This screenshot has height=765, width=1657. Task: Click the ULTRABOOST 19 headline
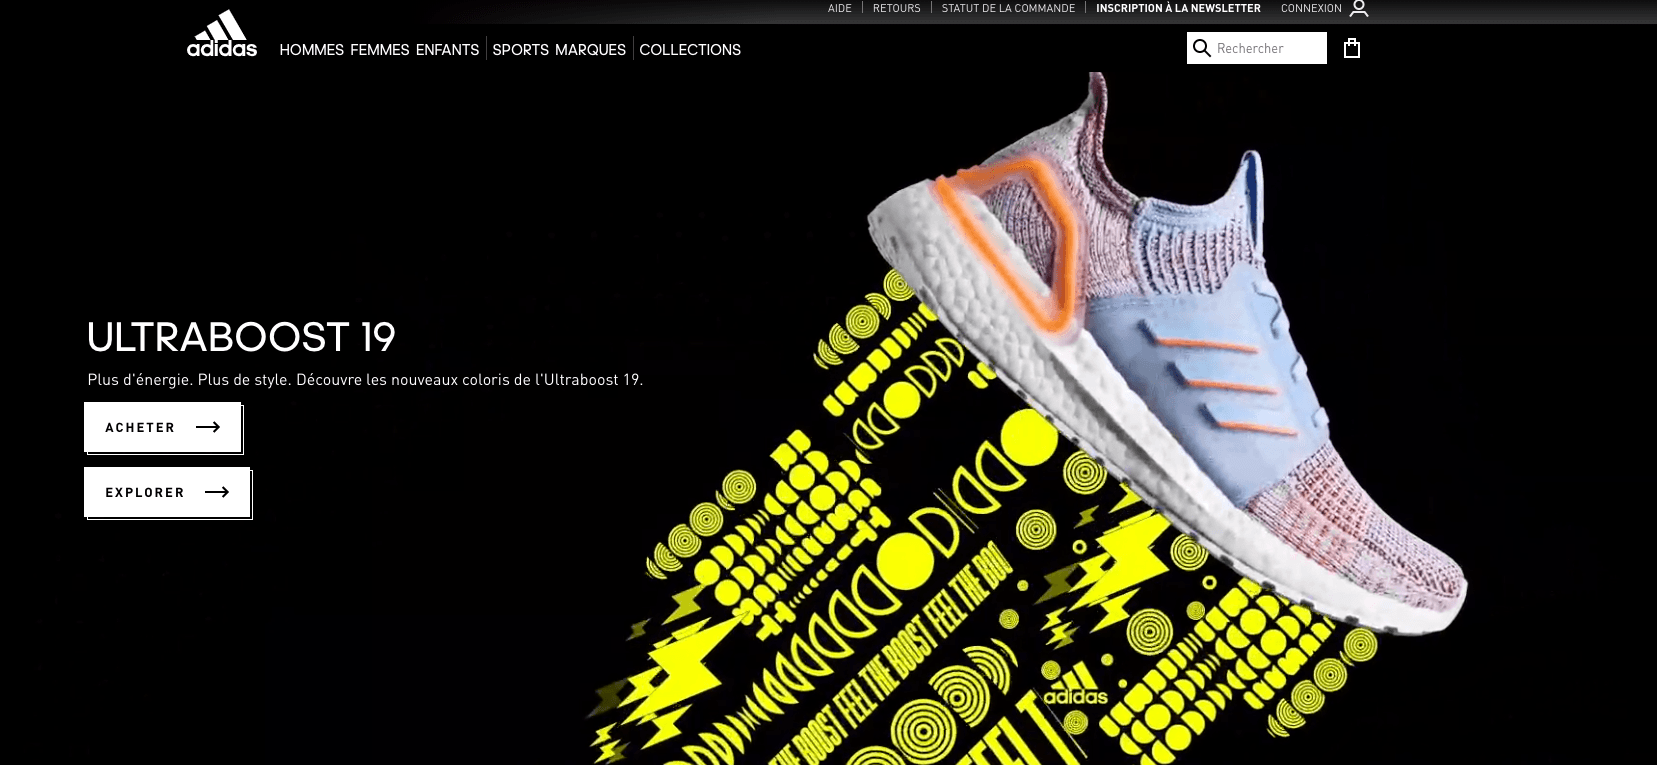(x=241, y=337)
